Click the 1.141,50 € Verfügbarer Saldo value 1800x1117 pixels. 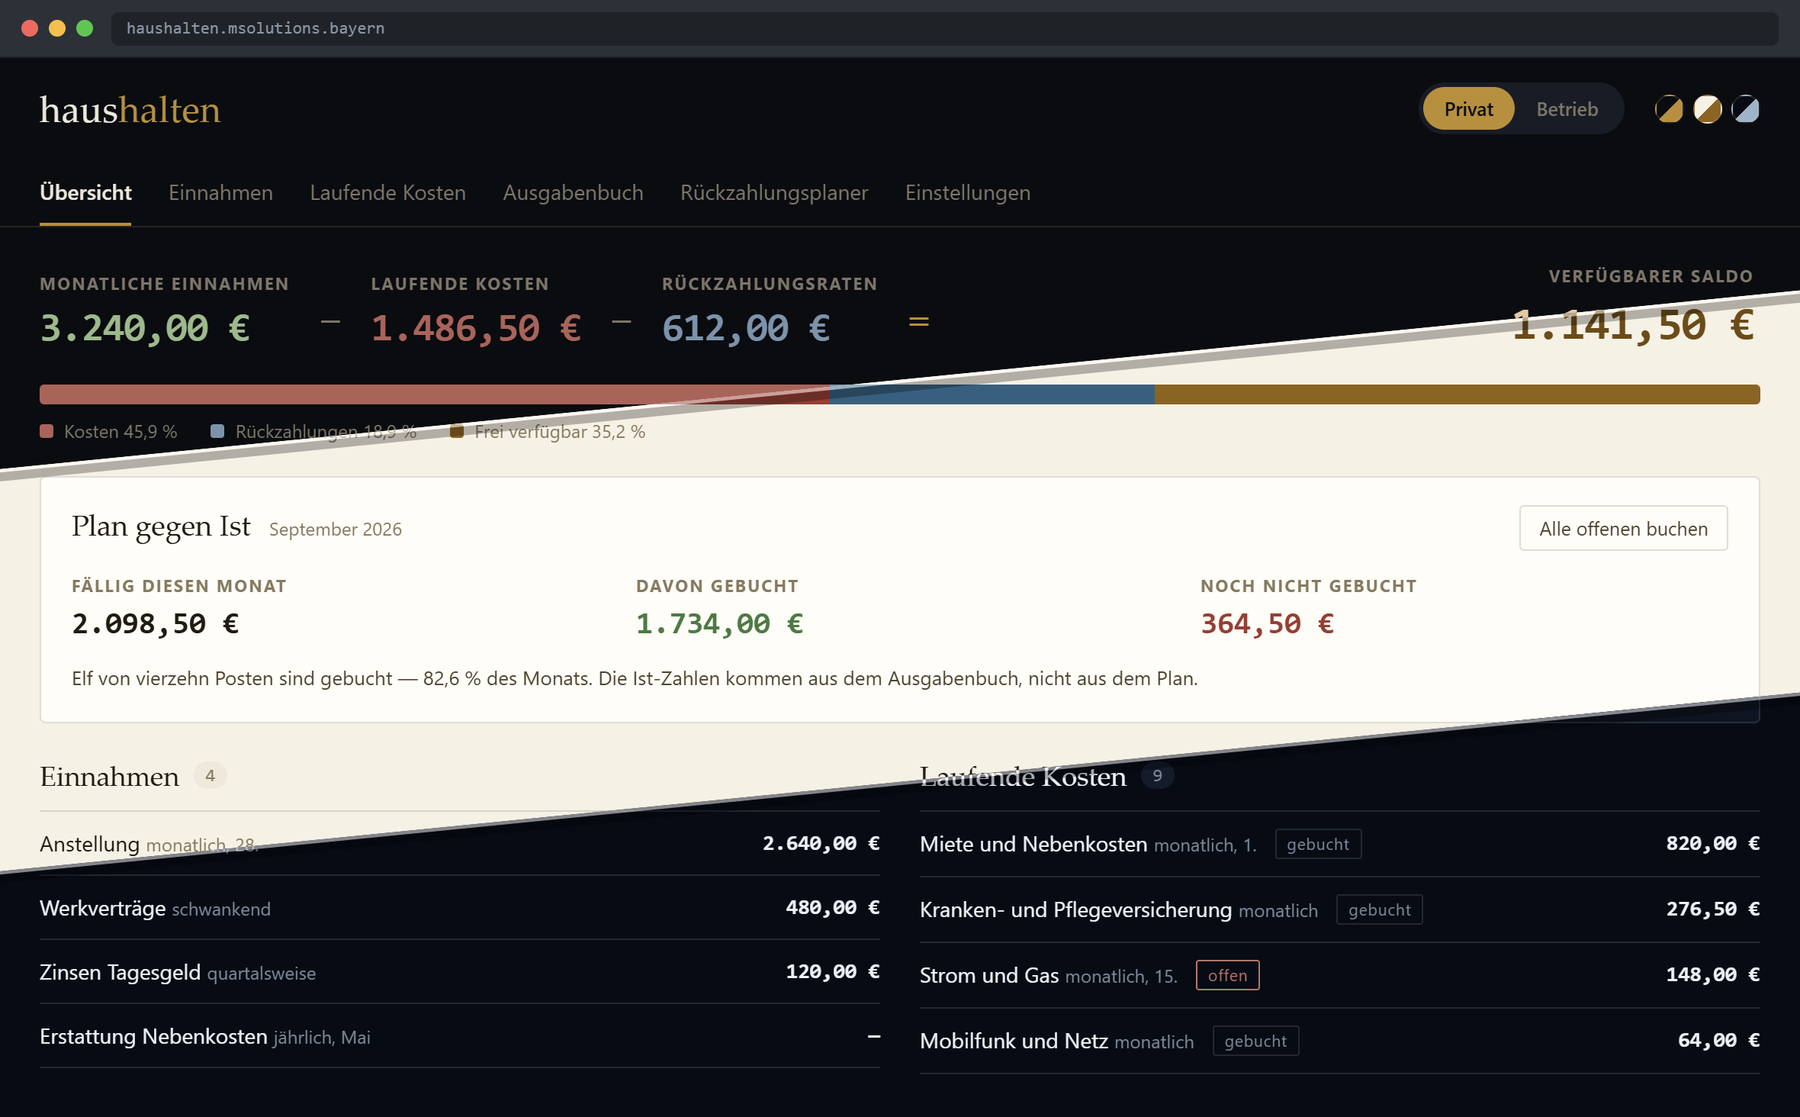click(x=1633, y=325)
